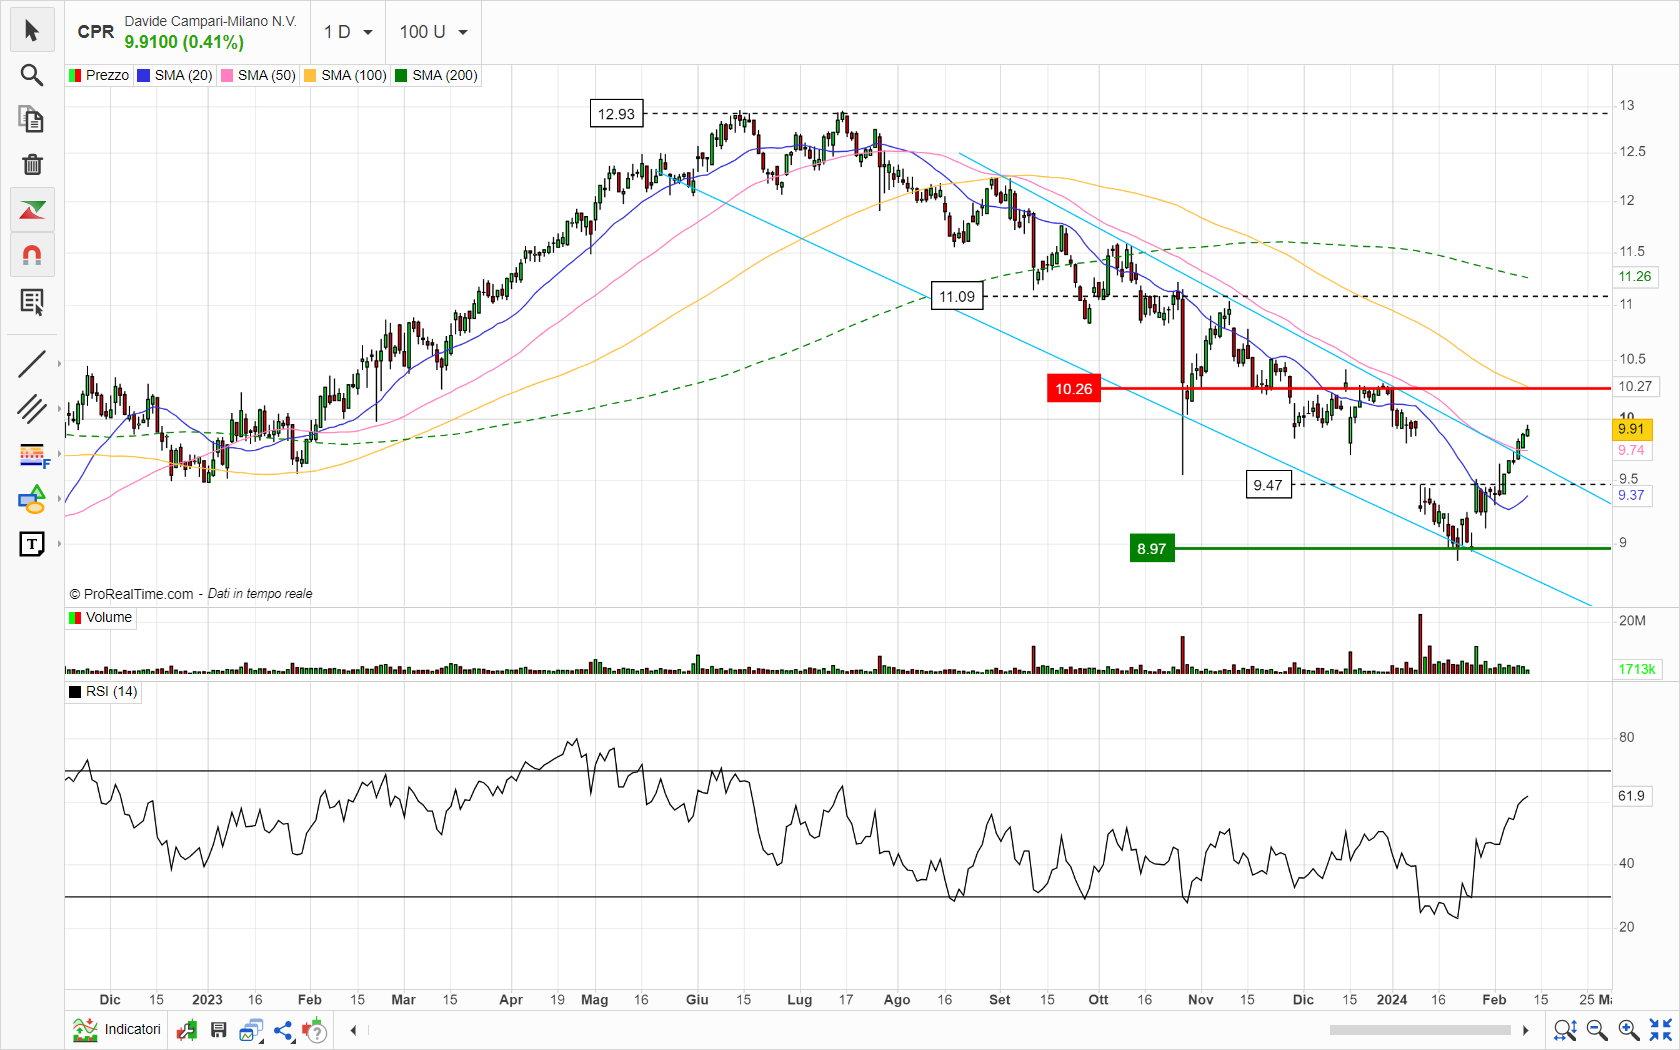Click the 1713k volume value tag

click(x=1638, y=669)
